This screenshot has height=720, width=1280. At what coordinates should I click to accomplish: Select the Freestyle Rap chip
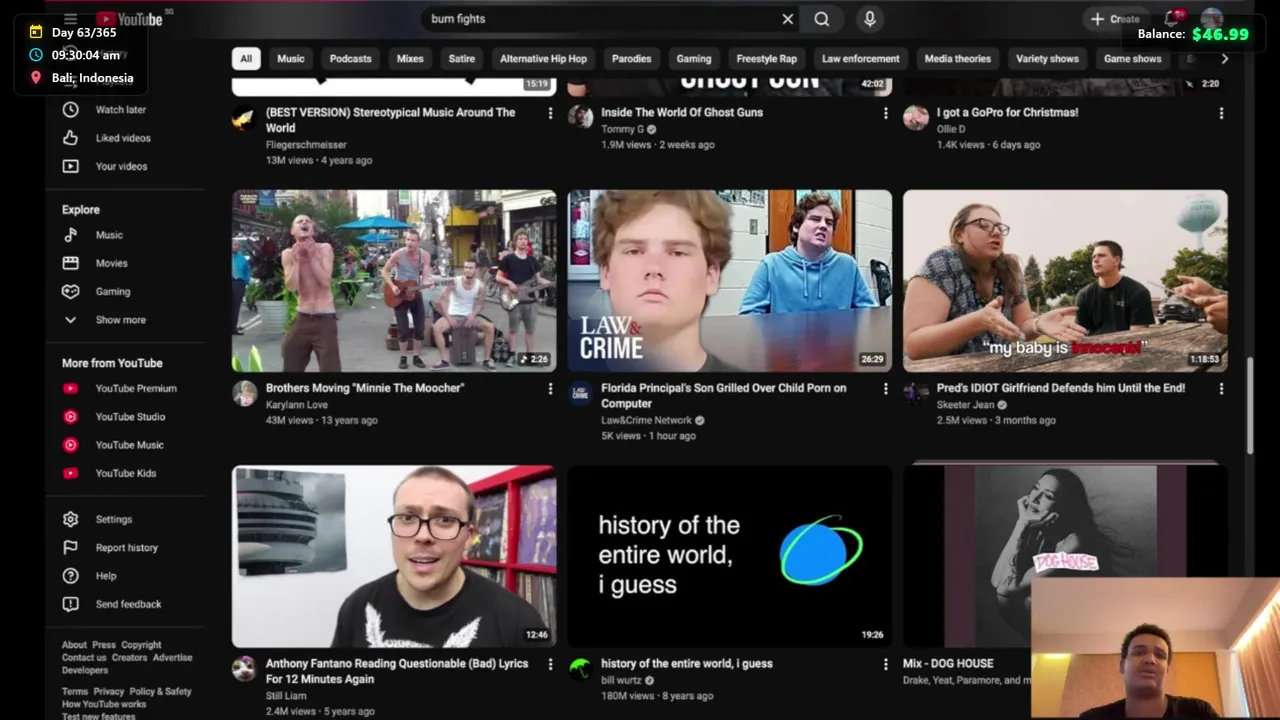(x=767, y=59)
